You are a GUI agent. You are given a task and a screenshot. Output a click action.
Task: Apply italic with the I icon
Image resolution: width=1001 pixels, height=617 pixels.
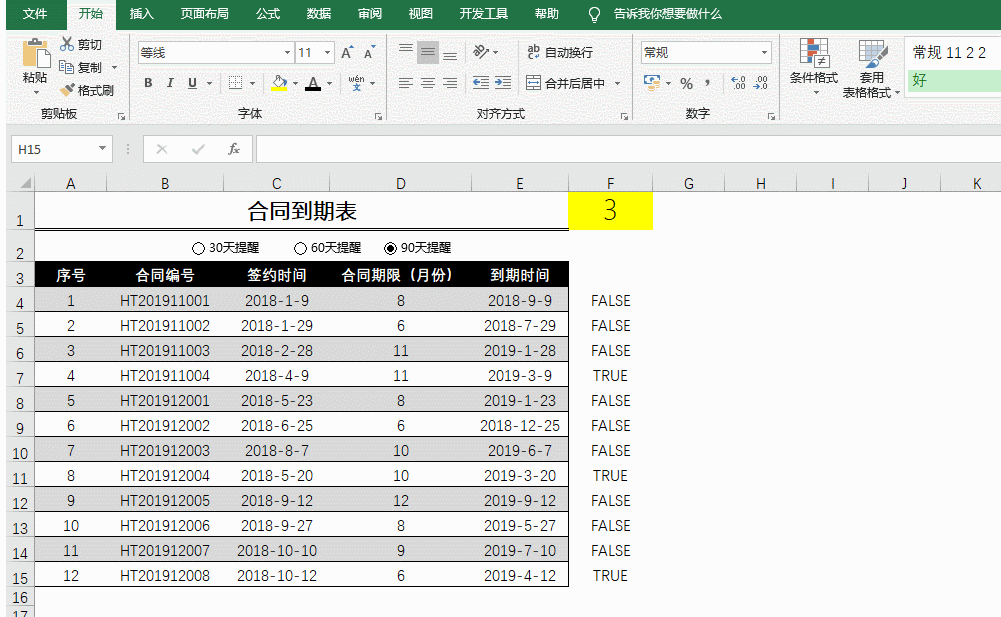(170, 84)
